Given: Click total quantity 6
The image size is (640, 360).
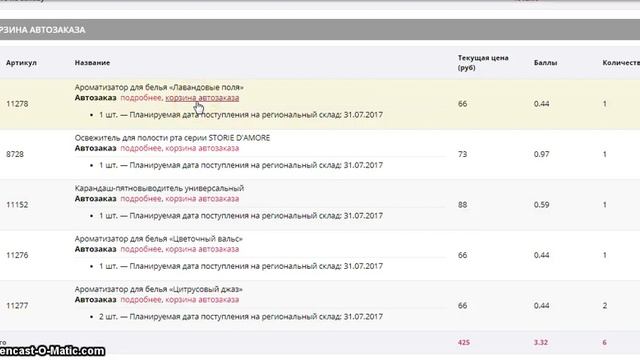Looking at the screenshot, I should pos(604,342).
